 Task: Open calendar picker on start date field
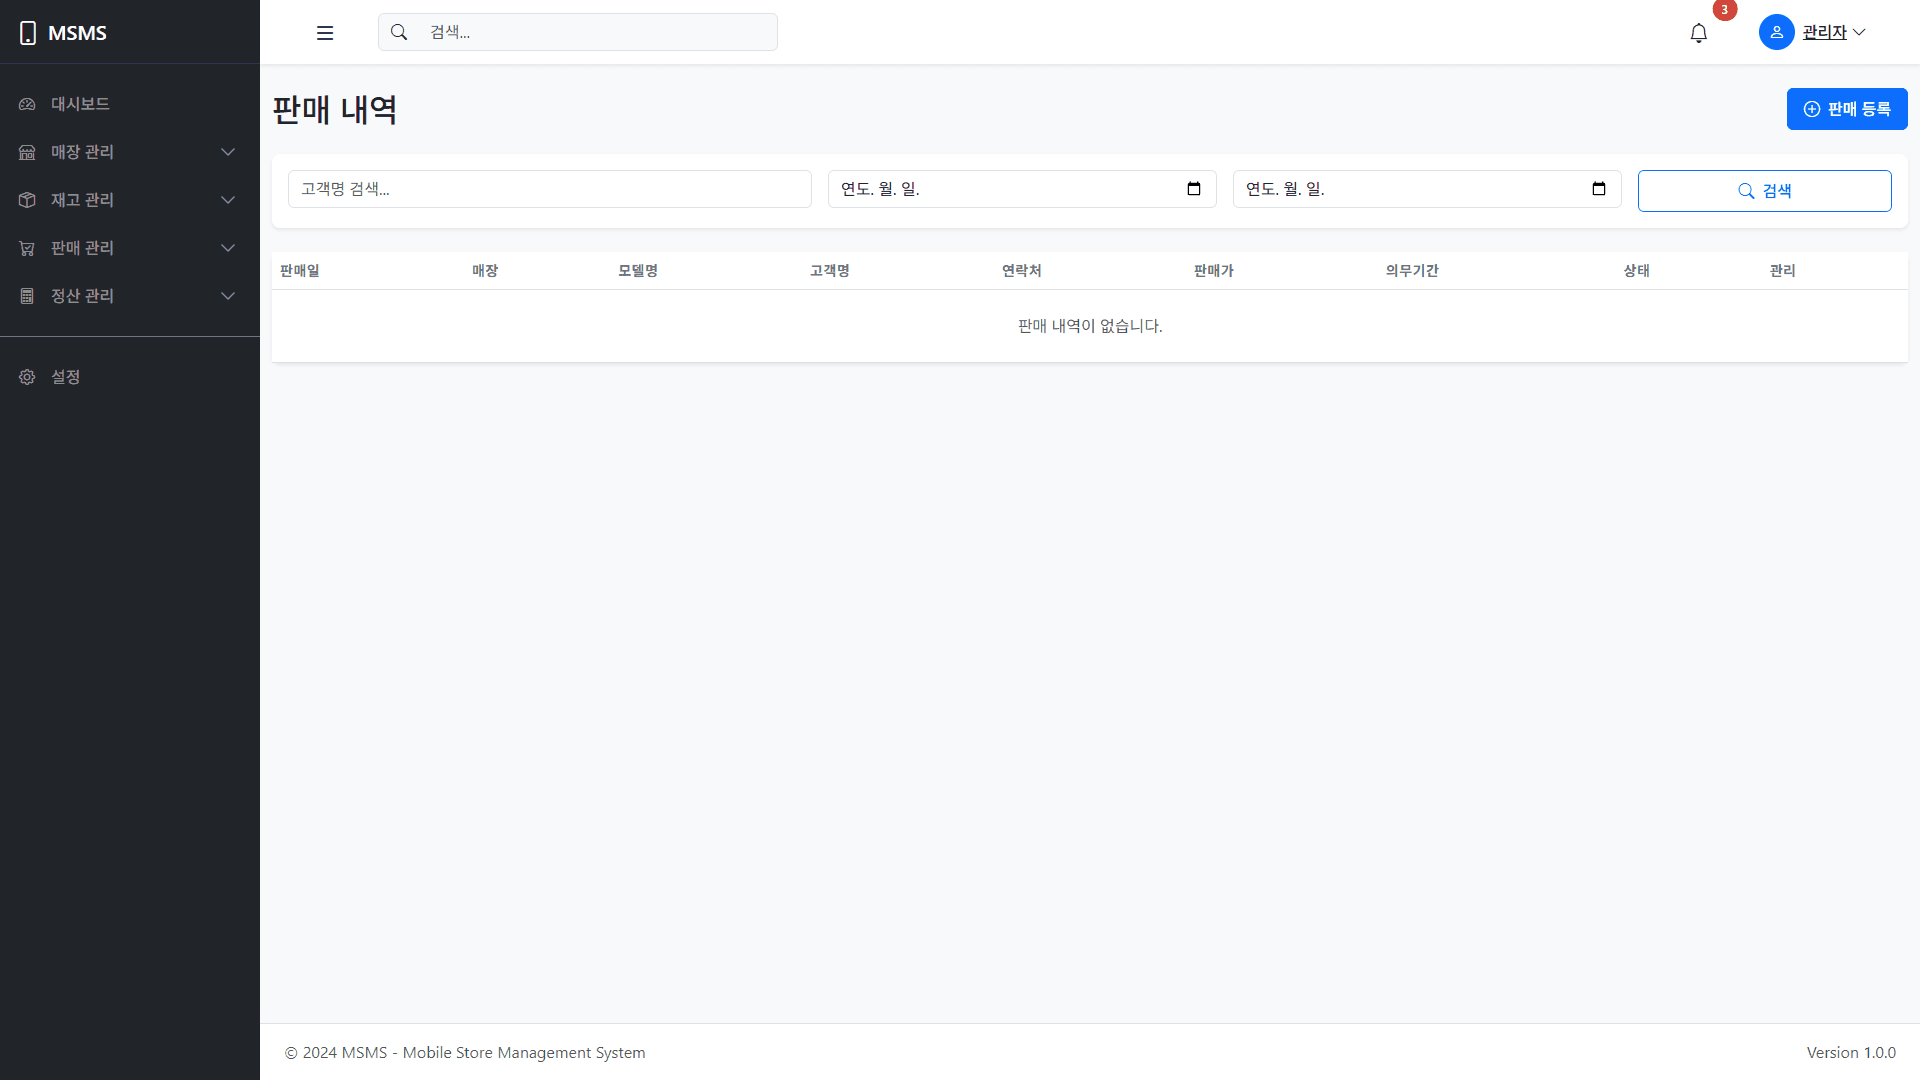click(1194, 189)
